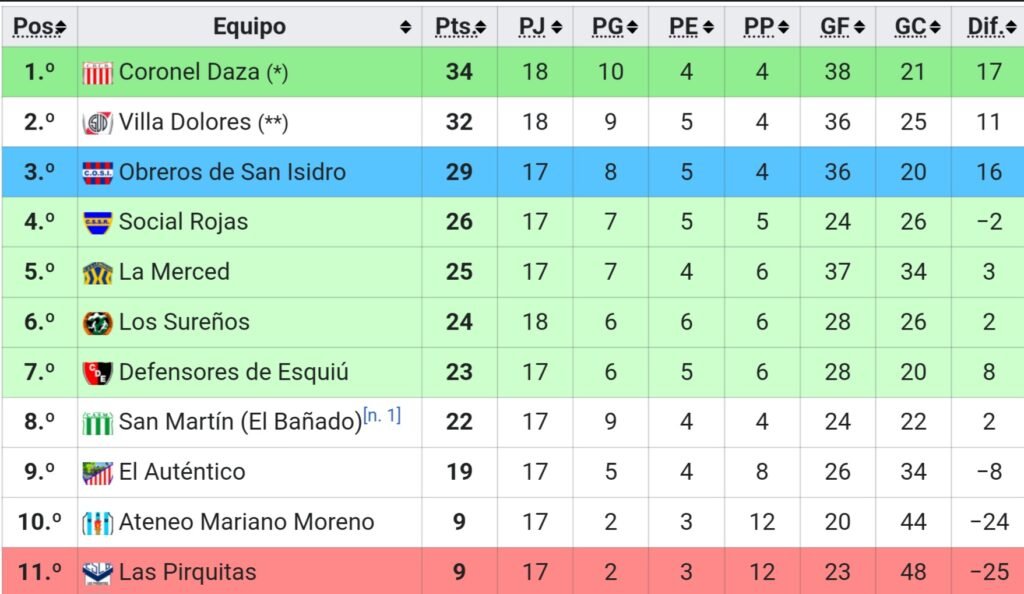Click the San Martín team crest
The image size is (1024, 594).
pos(97,423)
